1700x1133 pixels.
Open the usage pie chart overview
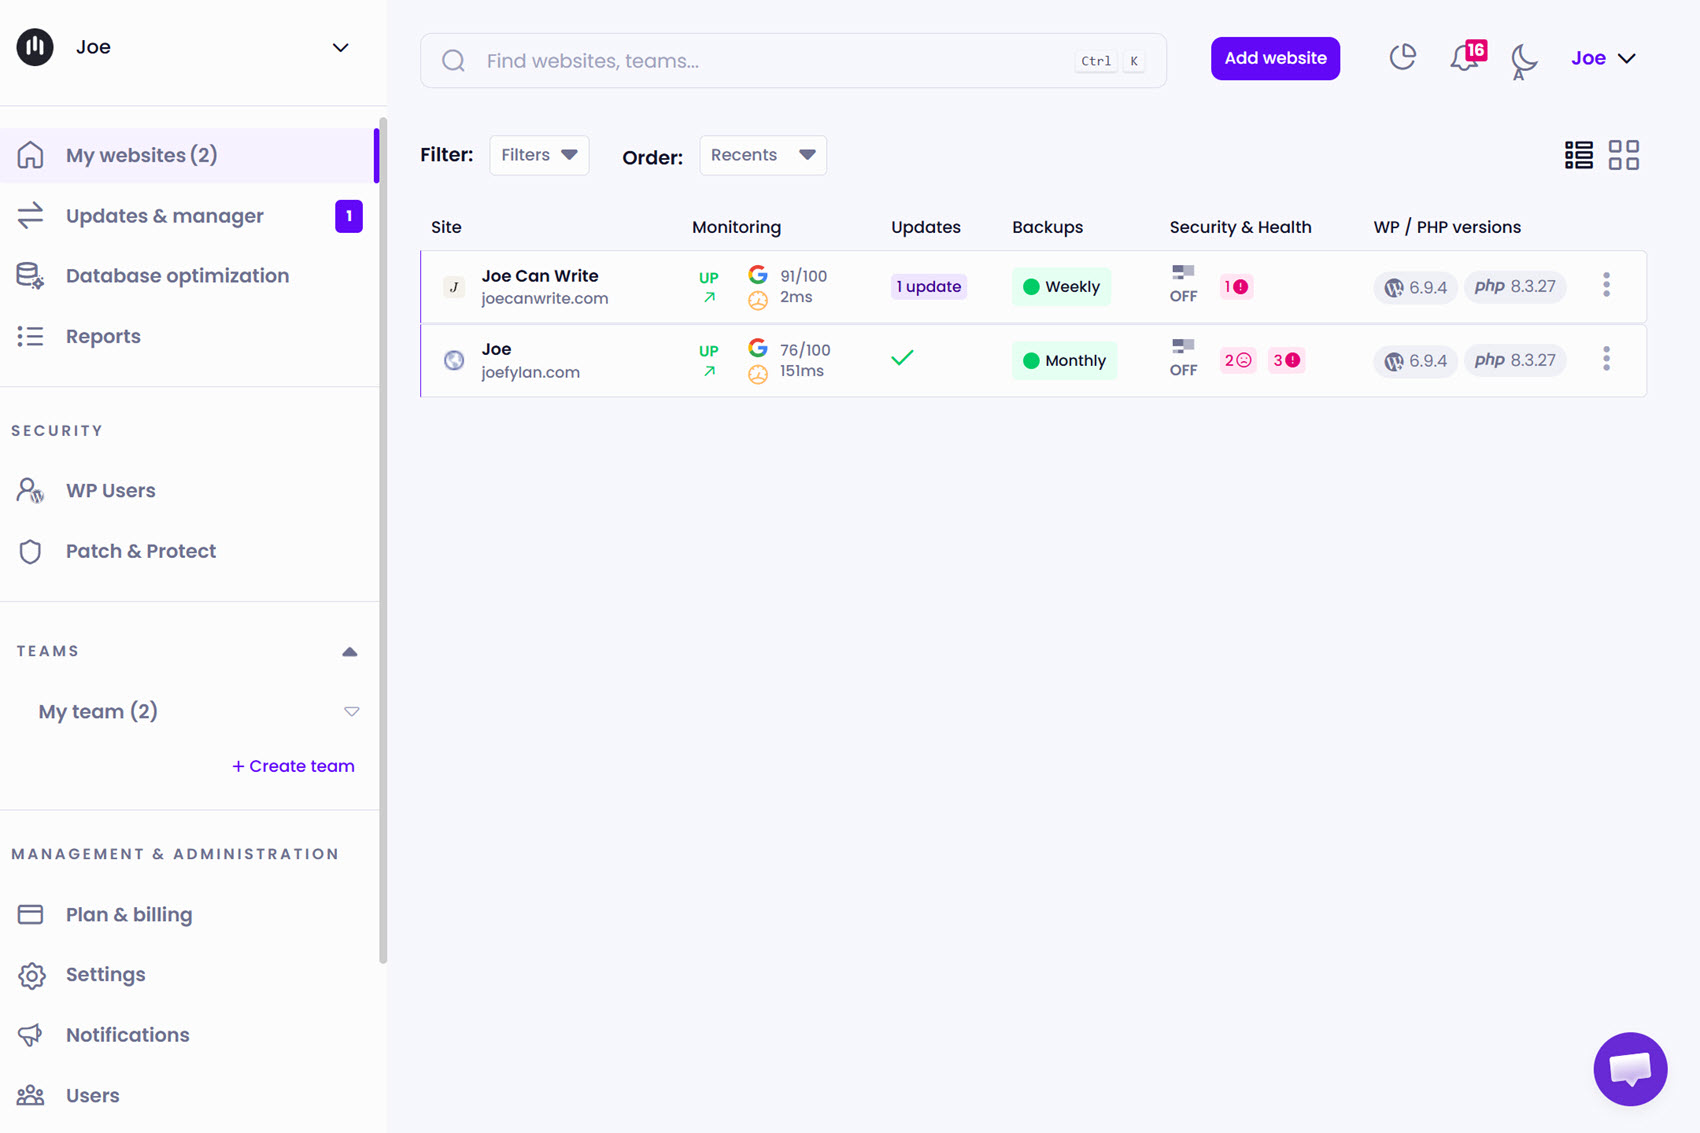point(1402,57)
